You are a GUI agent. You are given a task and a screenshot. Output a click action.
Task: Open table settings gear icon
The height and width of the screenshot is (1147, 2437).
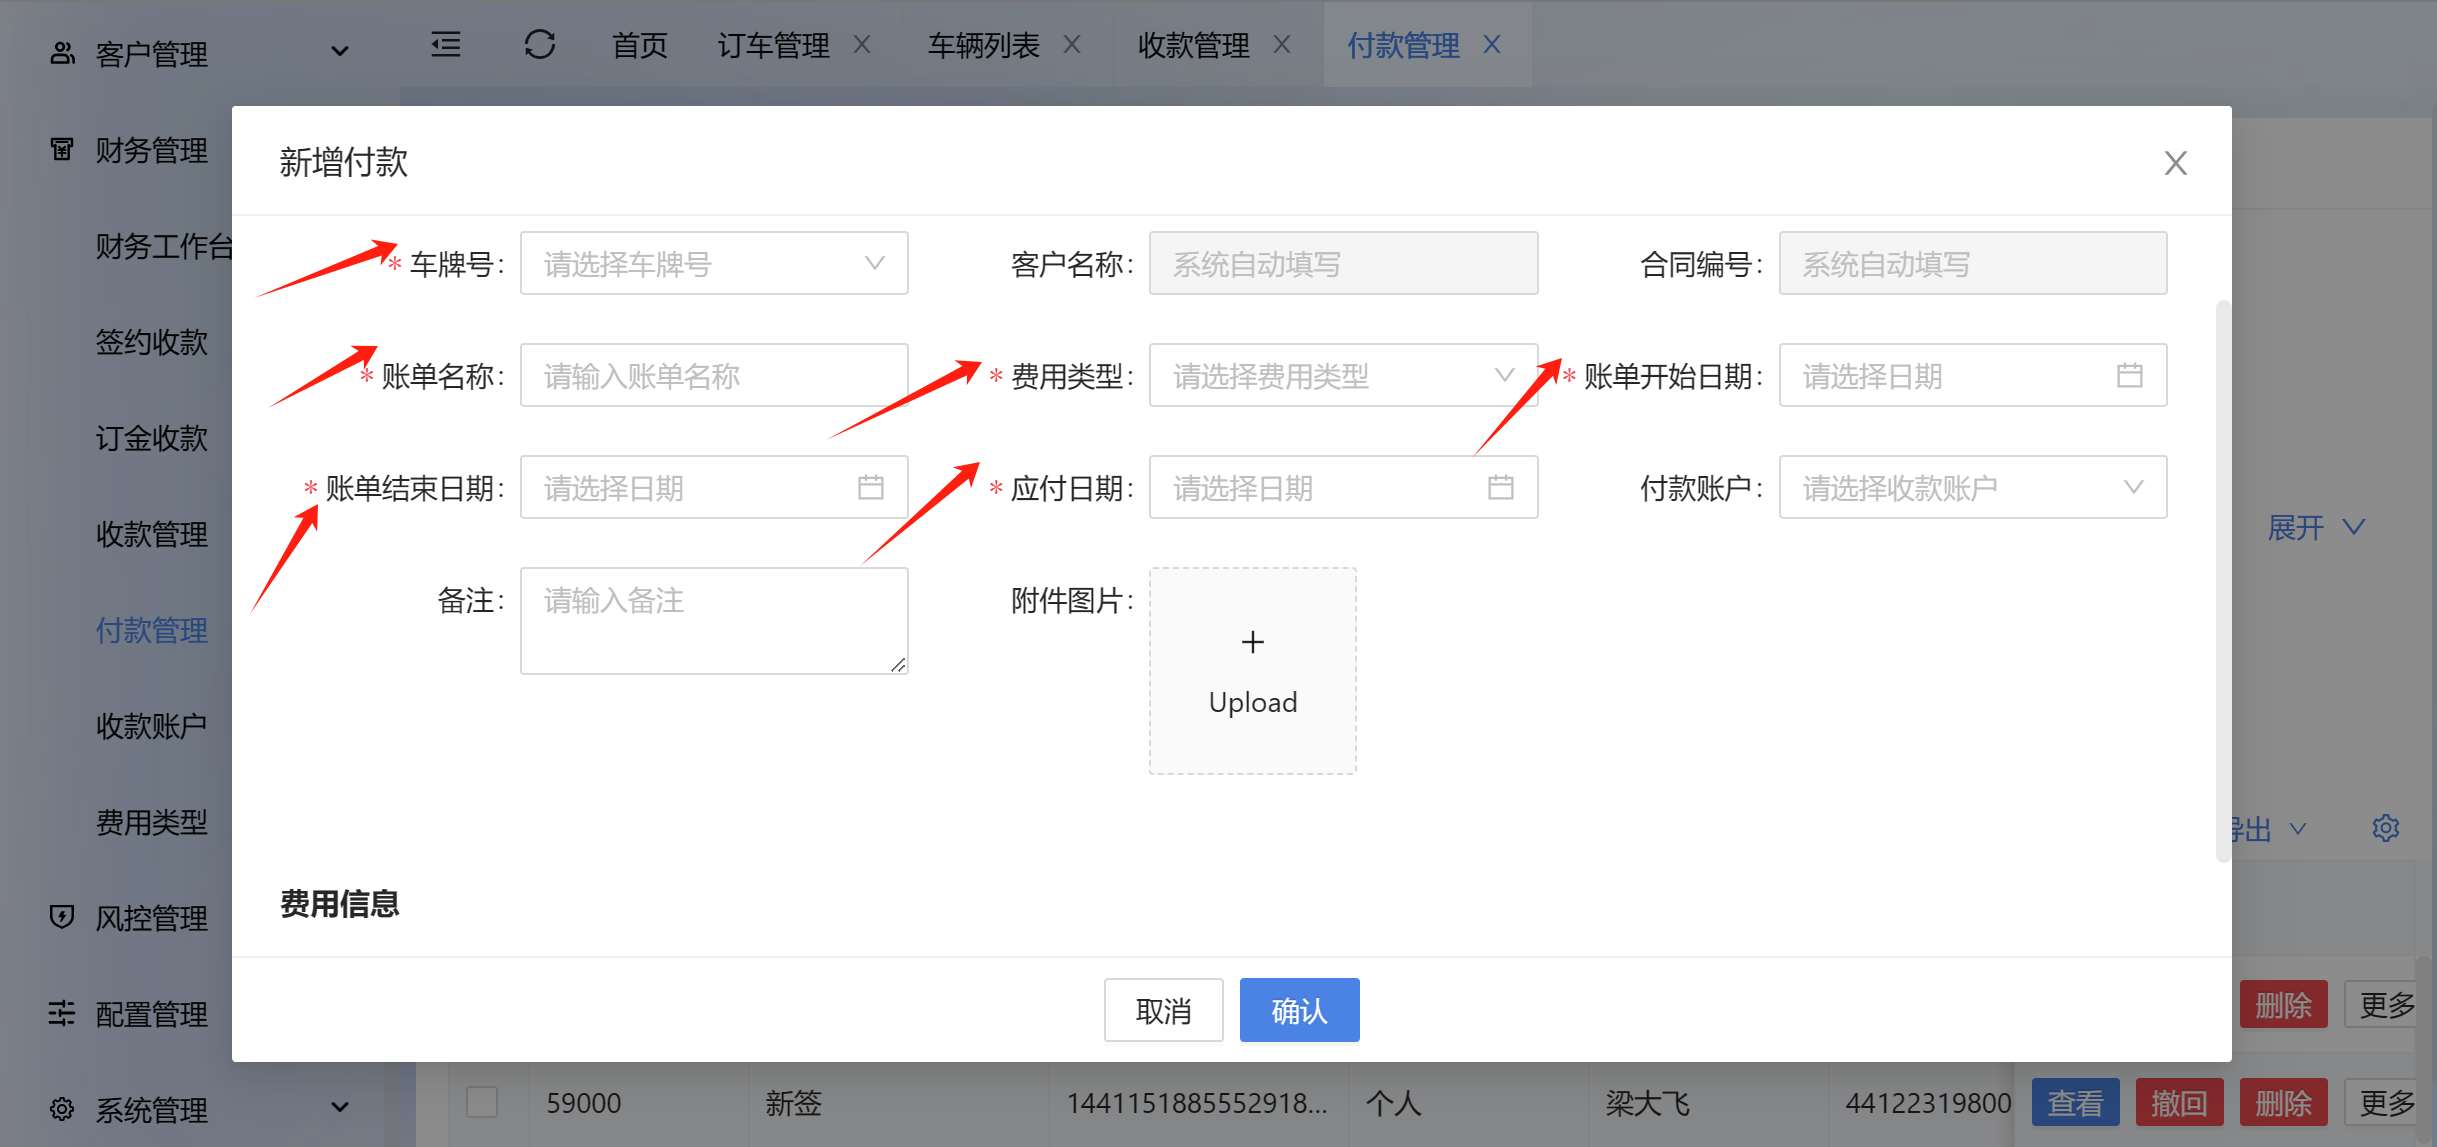tap(2385, 828)
